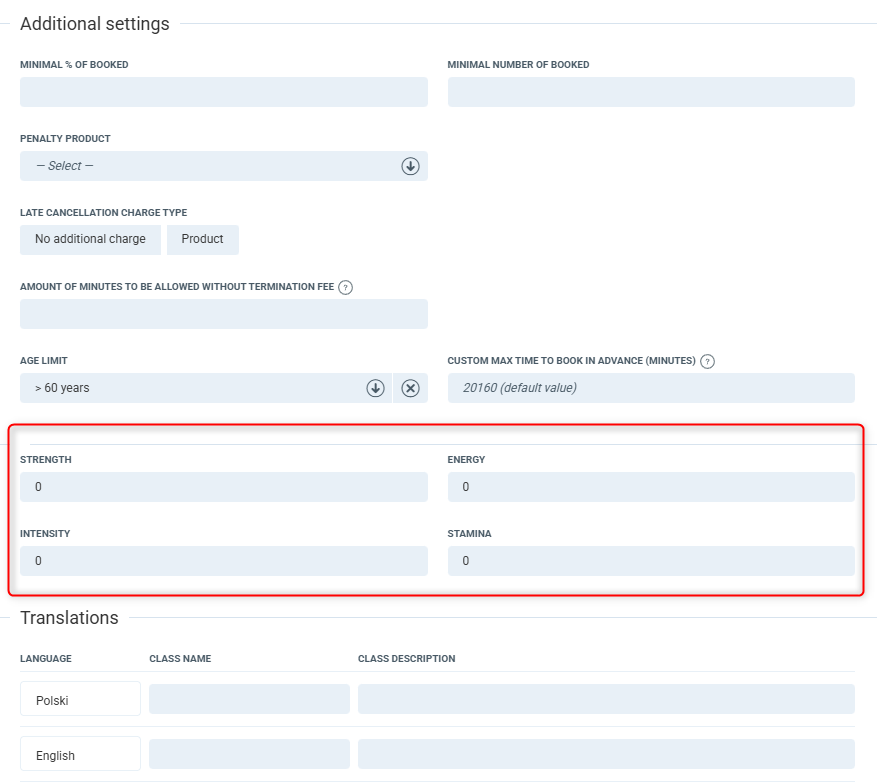This screenshot has width=877, height=782.
Task: Click the Polski class name field
Action: [249, 699]
